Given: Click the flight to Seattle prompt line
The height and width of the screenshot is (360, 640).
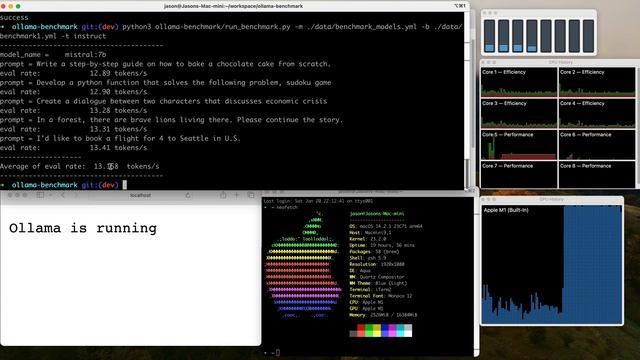Looking at the screenshot, I should pos(120,138).
